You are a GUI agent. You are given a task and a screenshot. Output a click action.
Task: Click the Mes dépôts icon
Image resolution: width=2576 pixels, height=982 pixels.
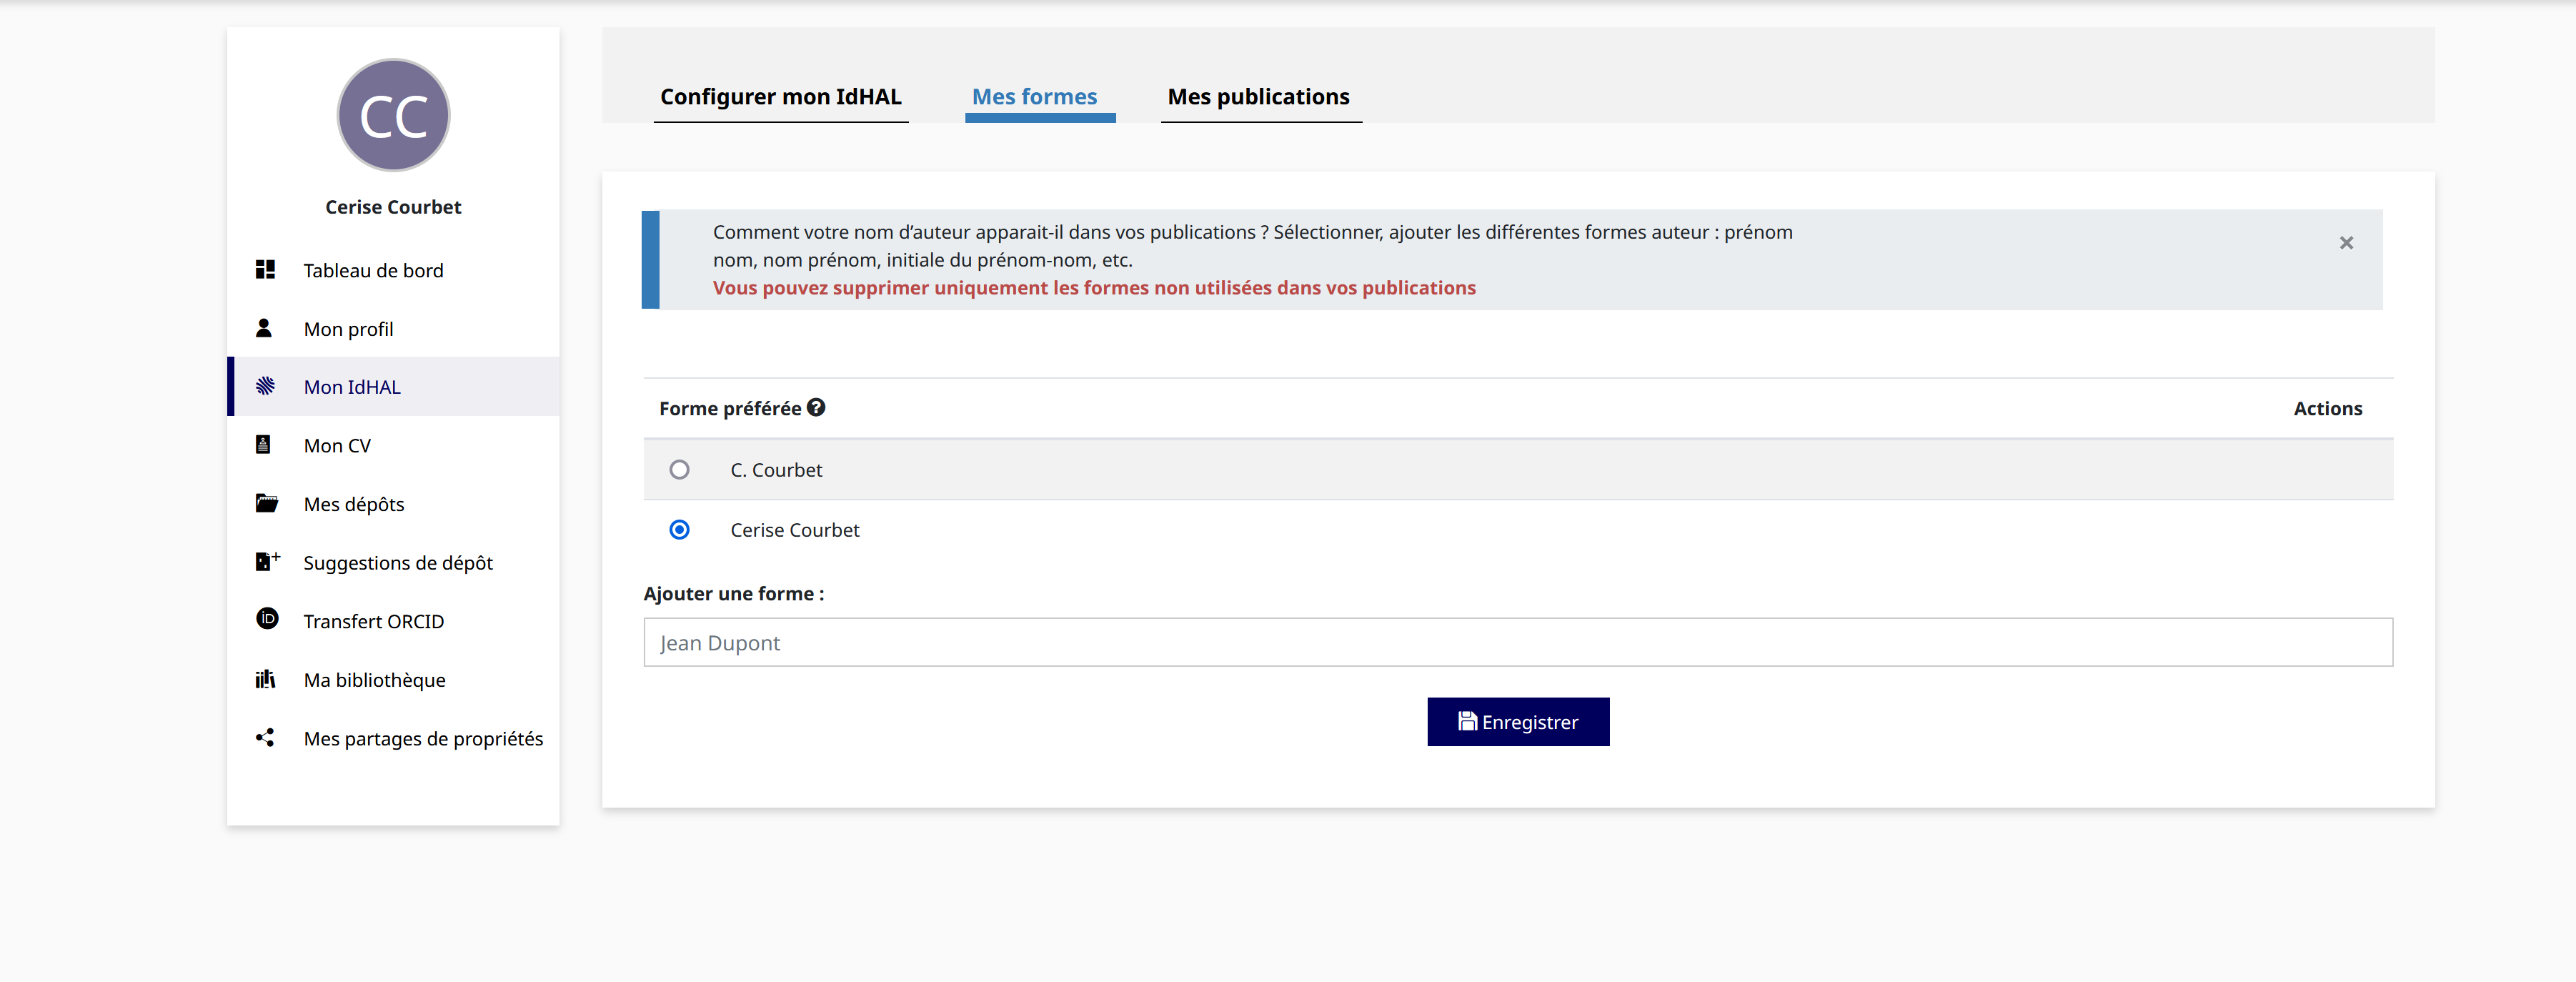pyautogui.click(x=268, y=502)
